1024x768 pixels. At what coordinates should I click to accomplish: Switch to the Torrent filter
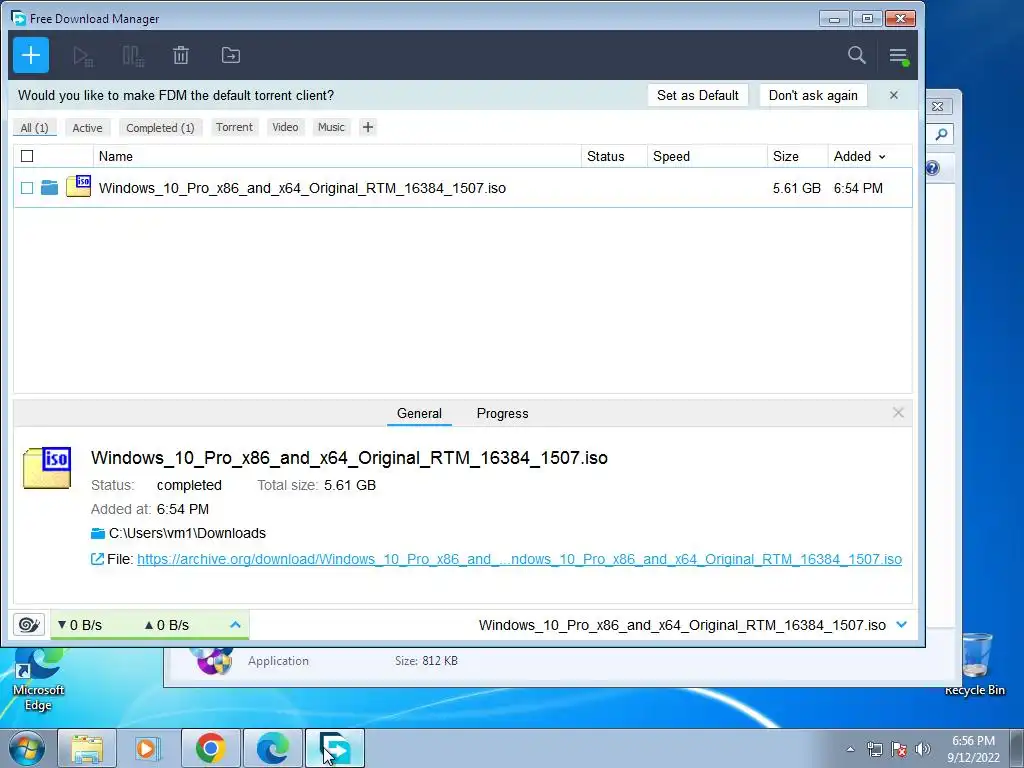(x=234, y=127)
